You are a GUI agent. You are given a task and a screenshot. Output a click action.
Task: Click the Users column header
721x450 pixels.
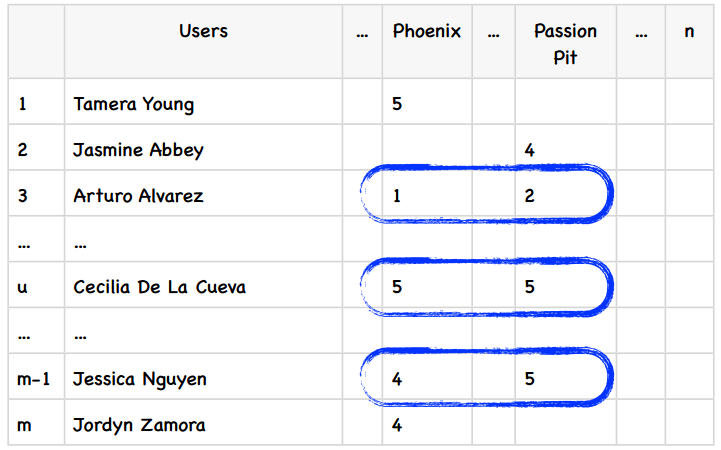203,31
